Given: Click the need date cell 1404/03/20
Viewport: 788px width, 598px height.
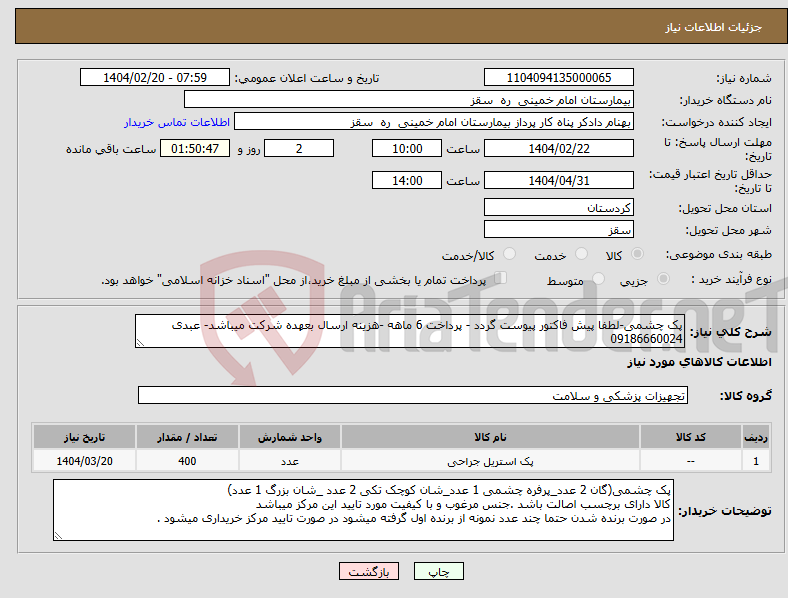Looking at the screenshot, I should [x=84, y=461].
